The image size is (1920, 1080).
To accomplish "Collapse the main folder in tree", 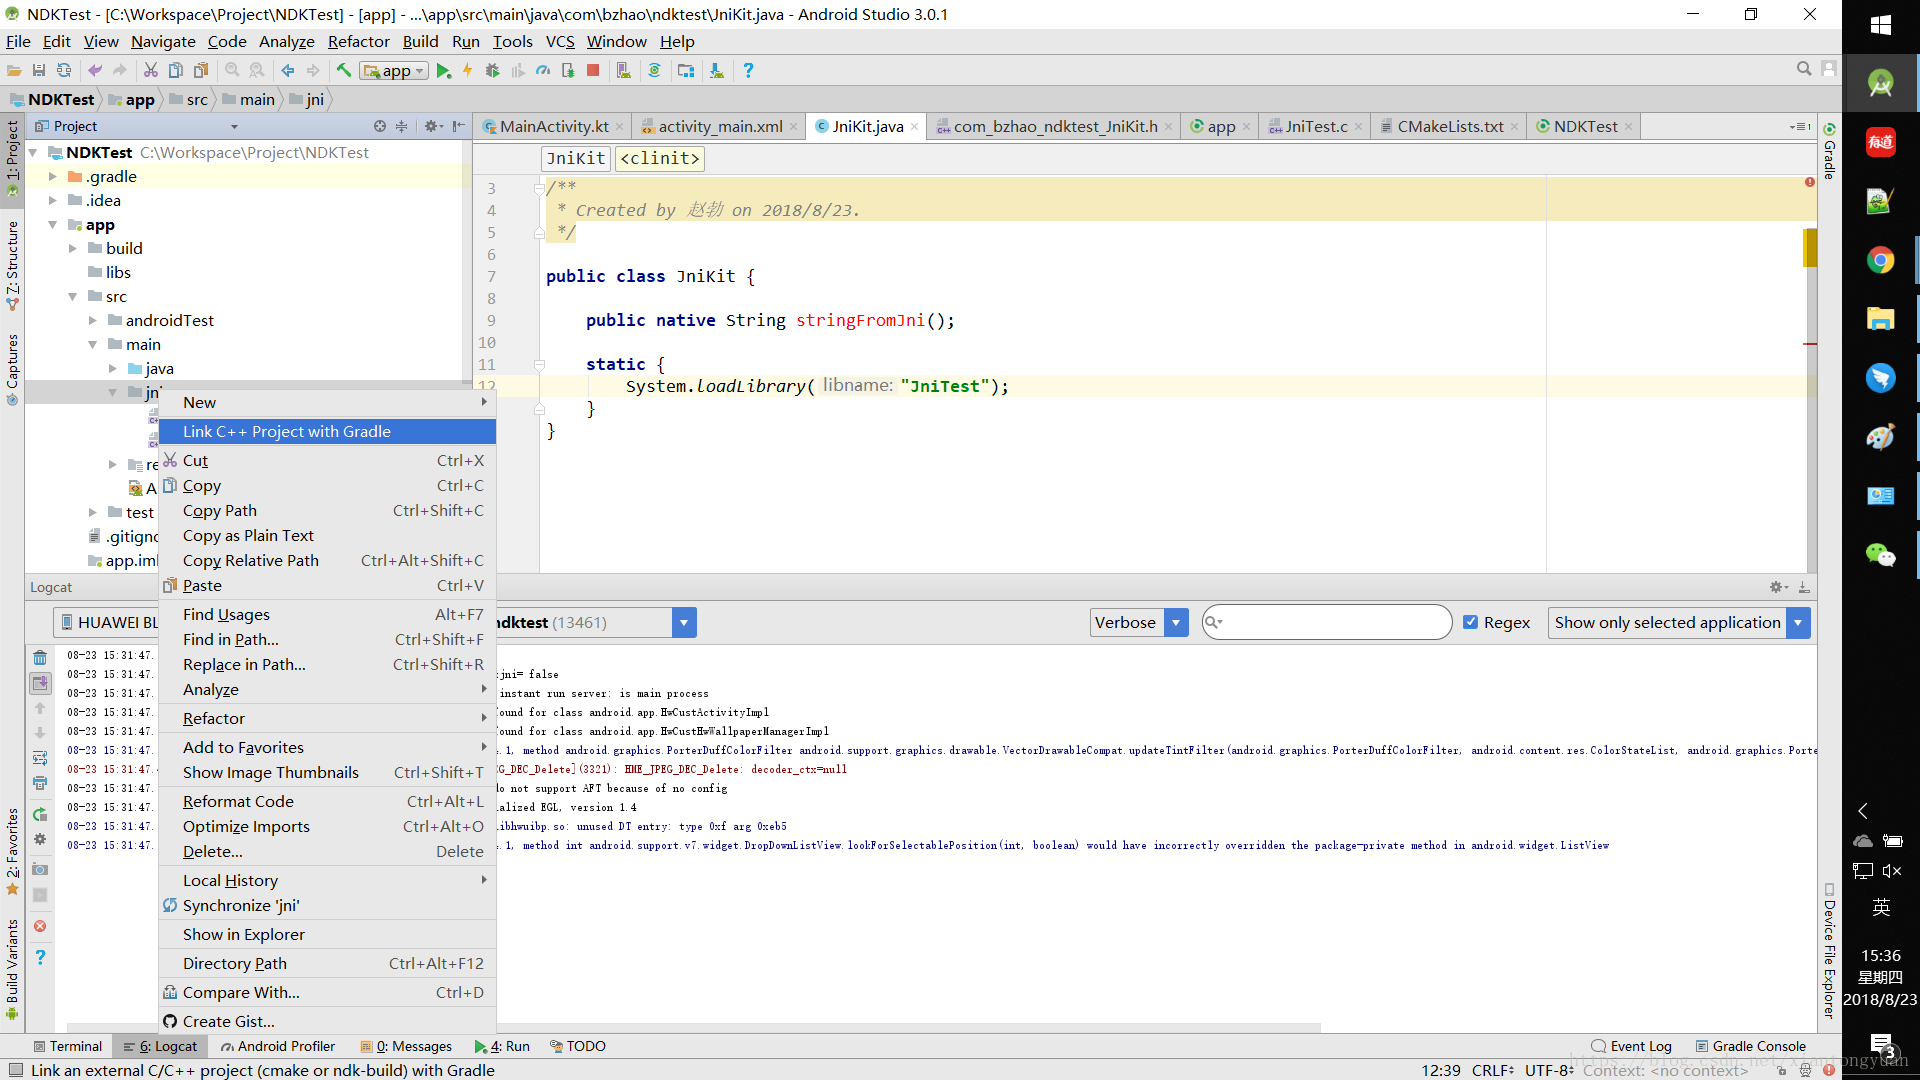I will (93, 344).
